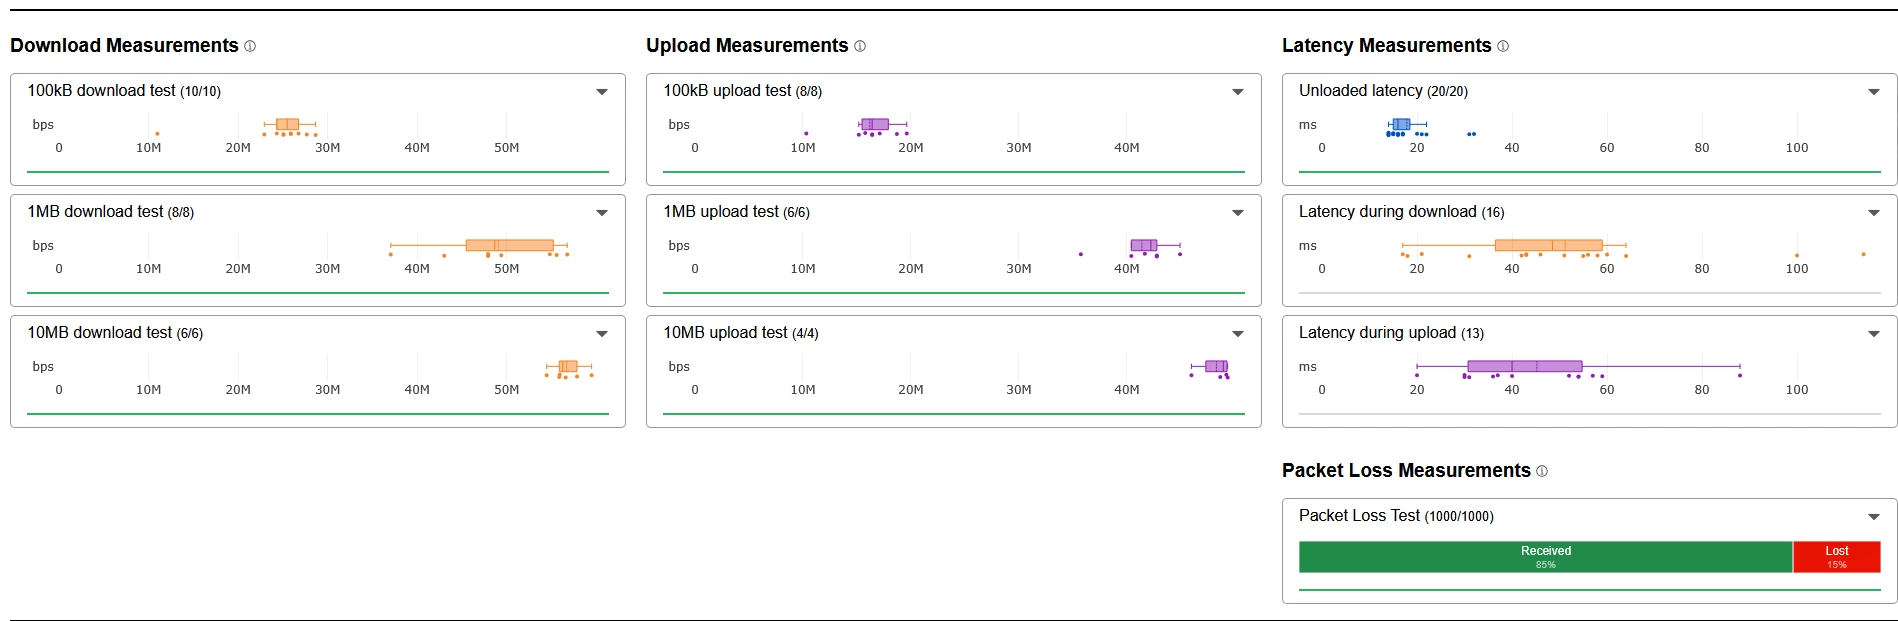Click info icon beside Download Measurements
1898x621 pixels.
(250, 46)
